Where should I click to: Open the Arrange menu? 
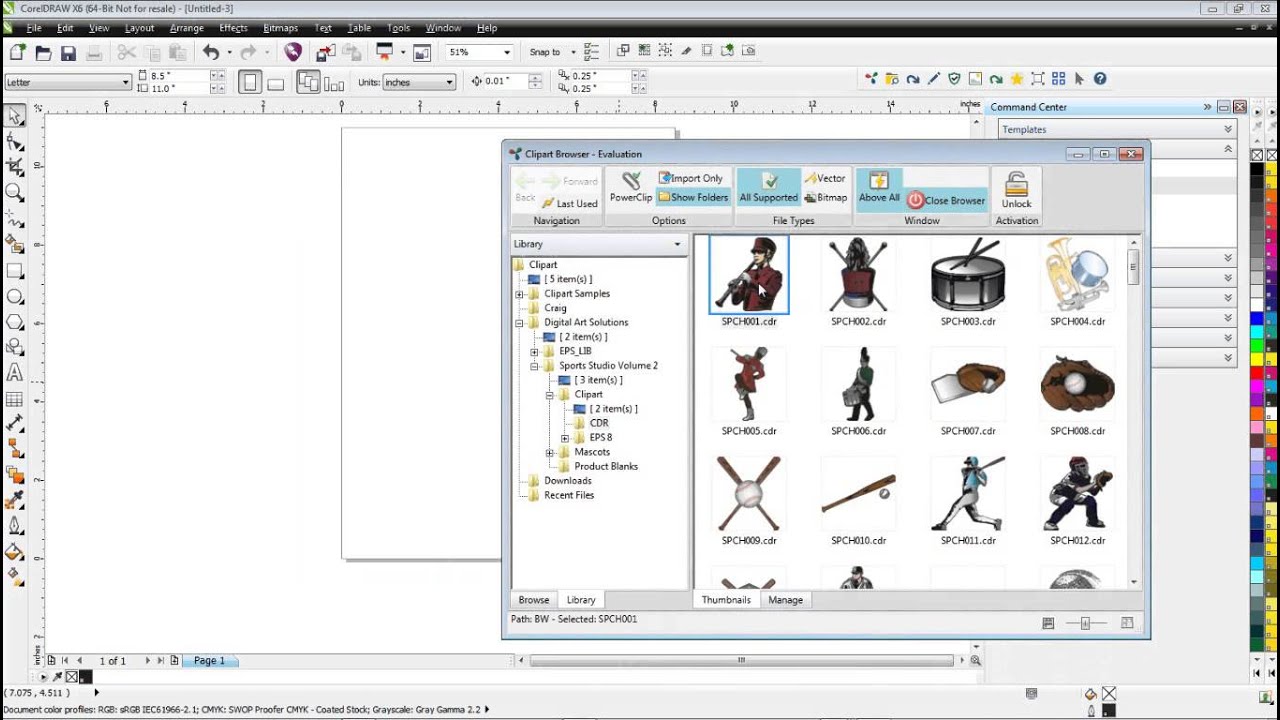(186, 28)
